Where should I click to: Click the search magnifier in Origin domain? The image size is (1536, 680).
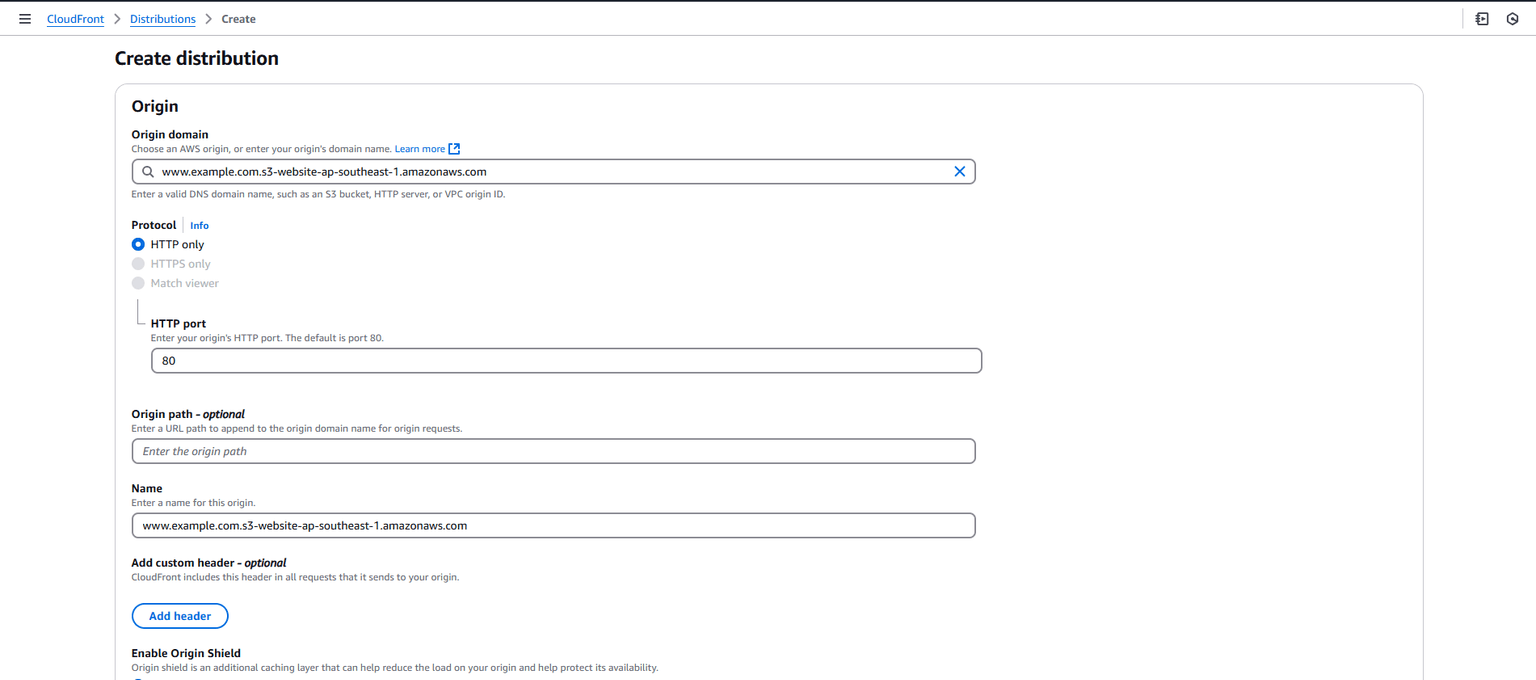(148, 172)
